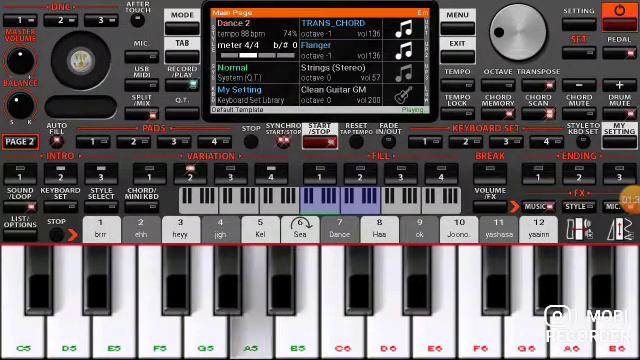The image size is (640, 360).
Task: Select Dance 2 style on display
Action: 258,29
